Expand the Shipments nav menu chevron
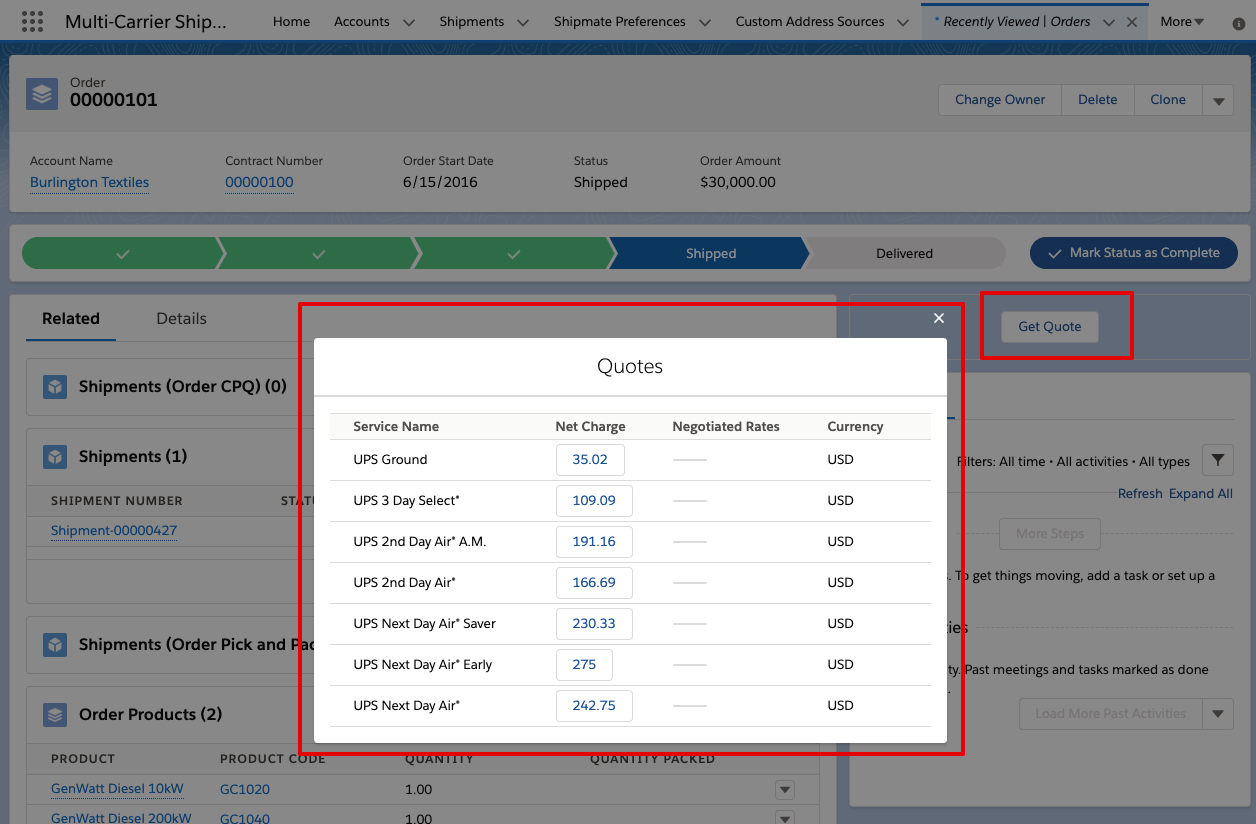This screenshot has height=824, width=1256. [x=522, y=22]
